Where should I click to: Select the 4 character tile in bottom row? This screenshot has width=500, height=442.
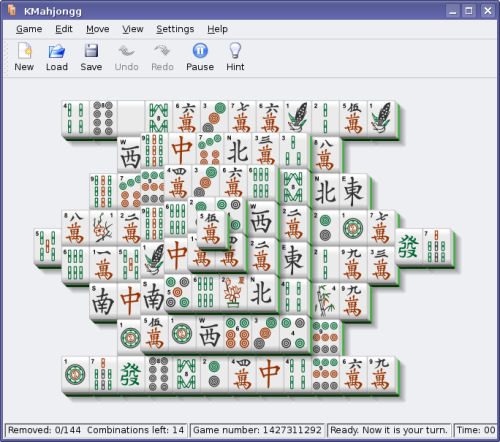tap(242, 374)
